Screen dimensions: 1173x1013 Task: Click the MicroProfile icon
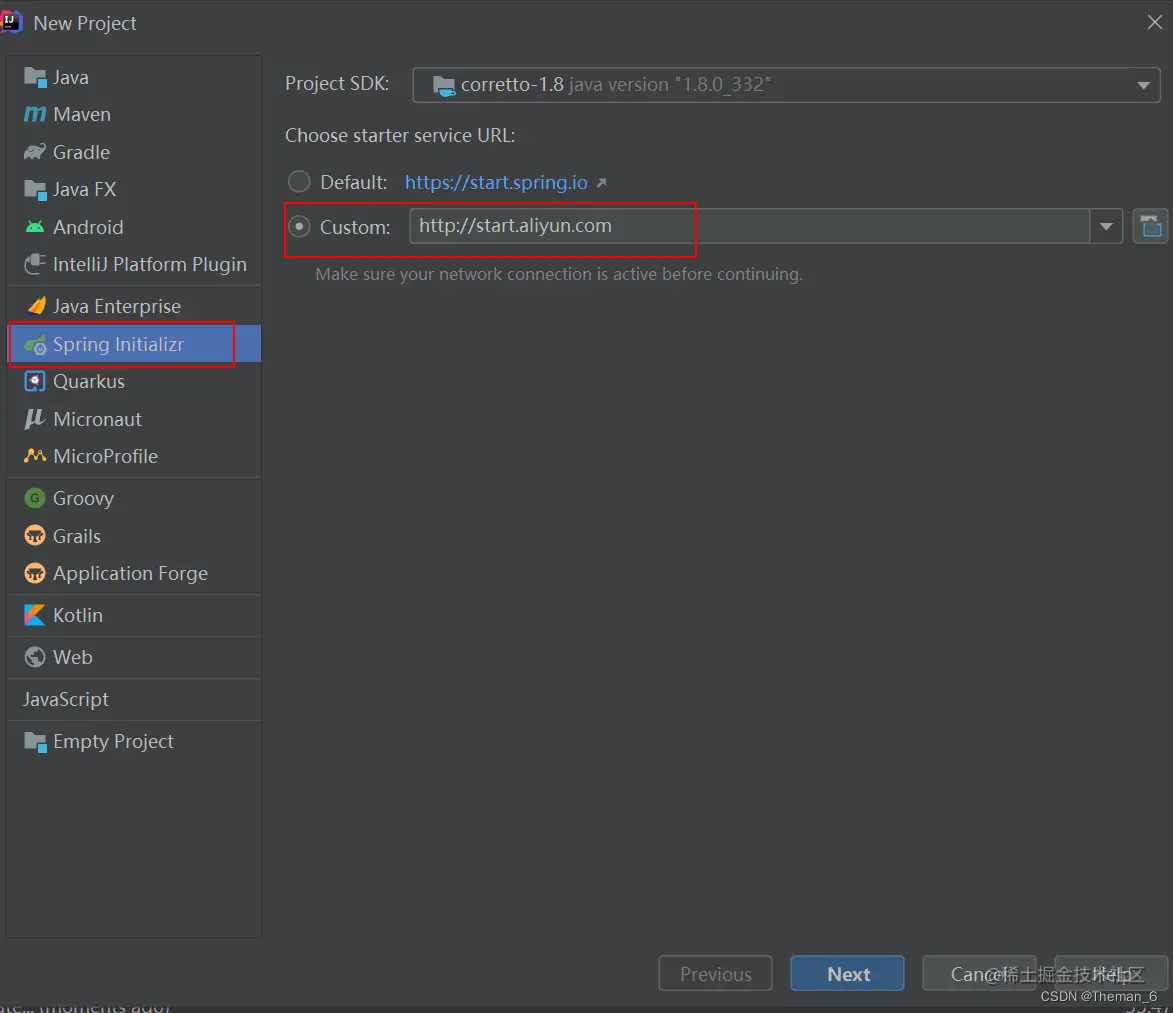[35, 456]
